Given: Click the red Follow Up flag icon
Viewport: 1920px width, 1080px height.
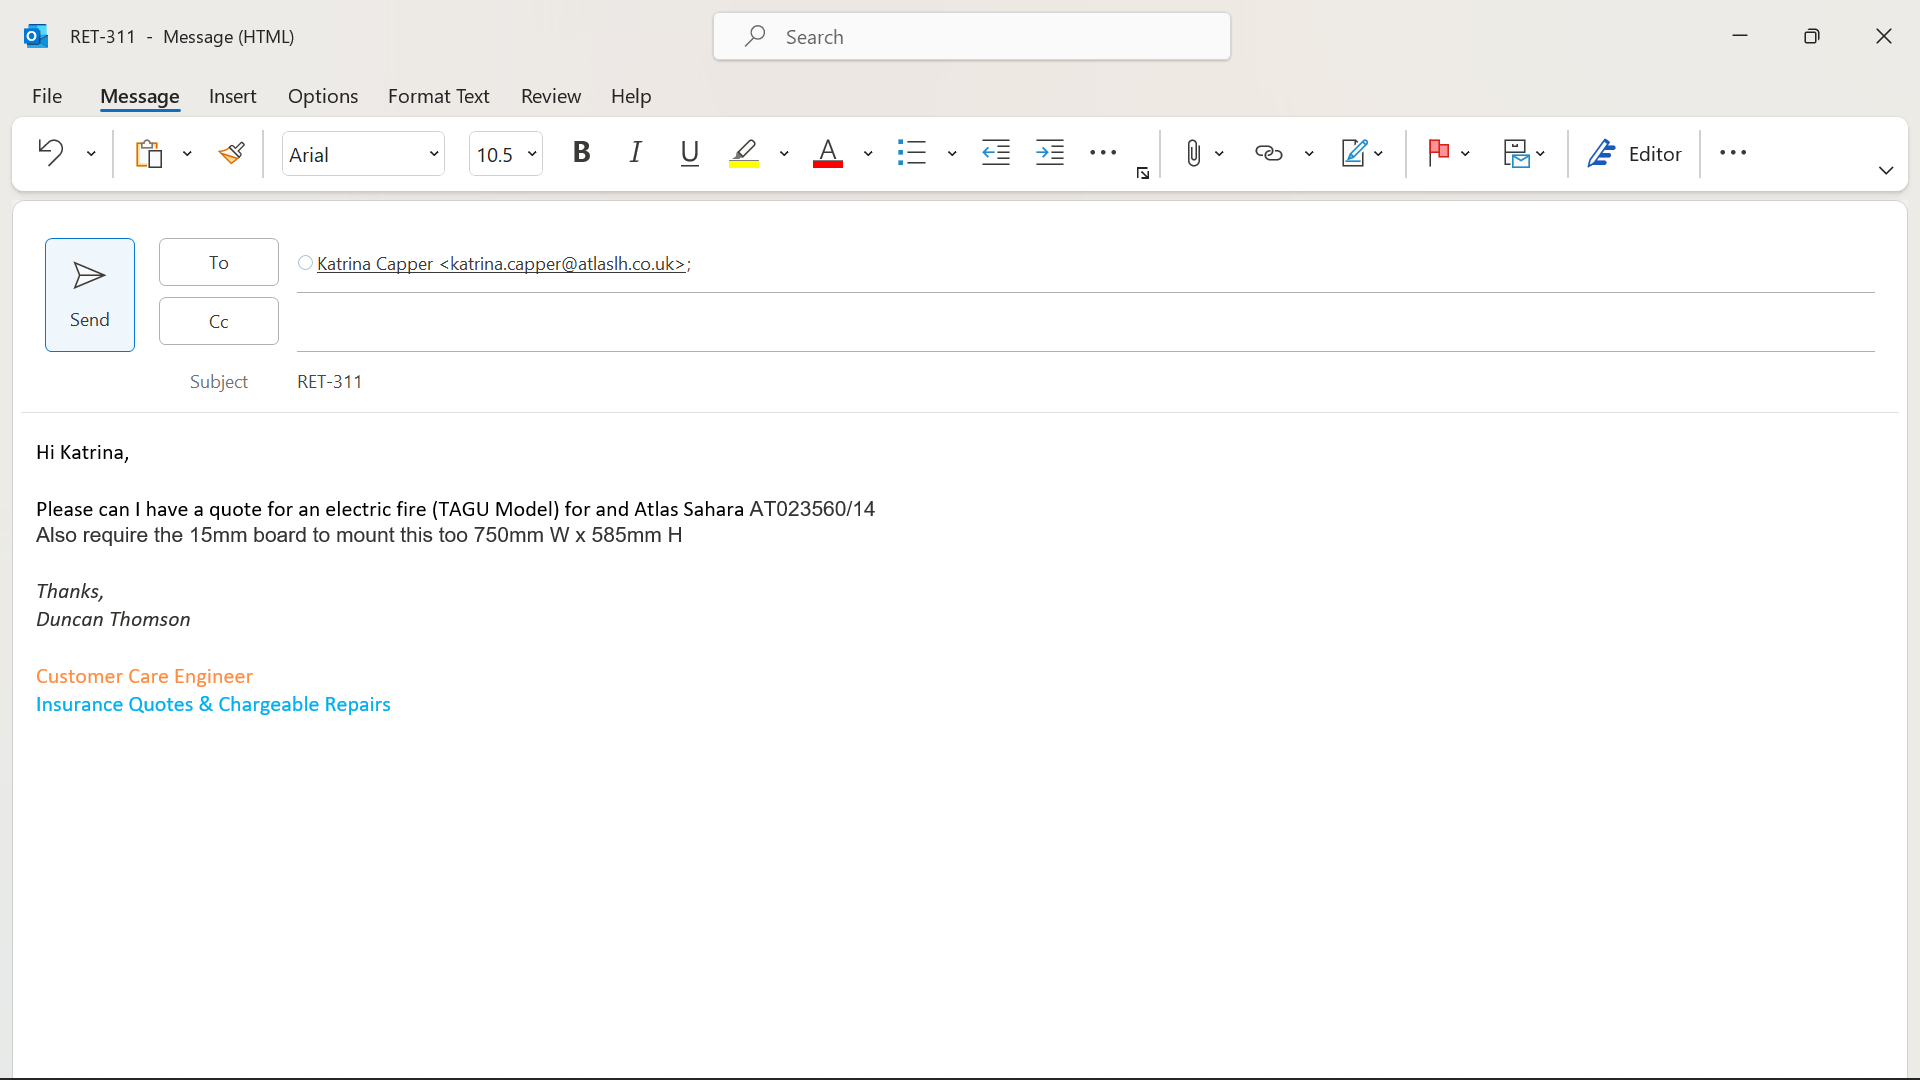Looking at the screenshot, I should coord(1438,153).
